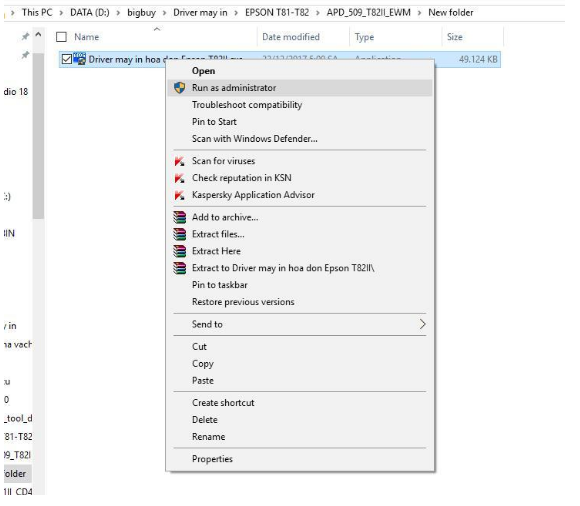Click Kaspersky icon beside Kaspersky Application Advisor
Viewport: 580px width, 506px height.
(x=179, y=195)
